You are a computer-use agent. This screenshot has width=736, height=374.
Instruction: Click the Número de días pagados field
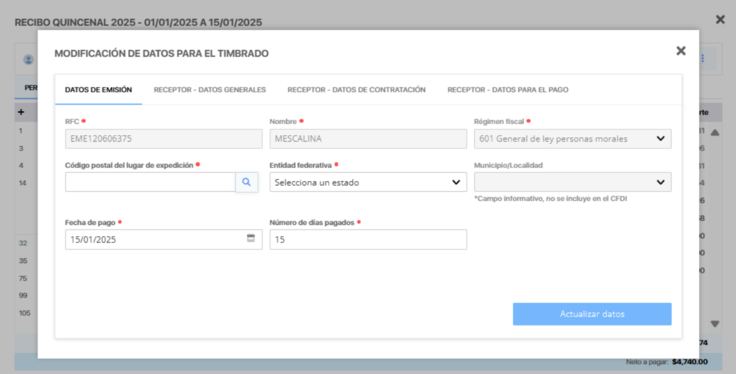click(368, 239)
